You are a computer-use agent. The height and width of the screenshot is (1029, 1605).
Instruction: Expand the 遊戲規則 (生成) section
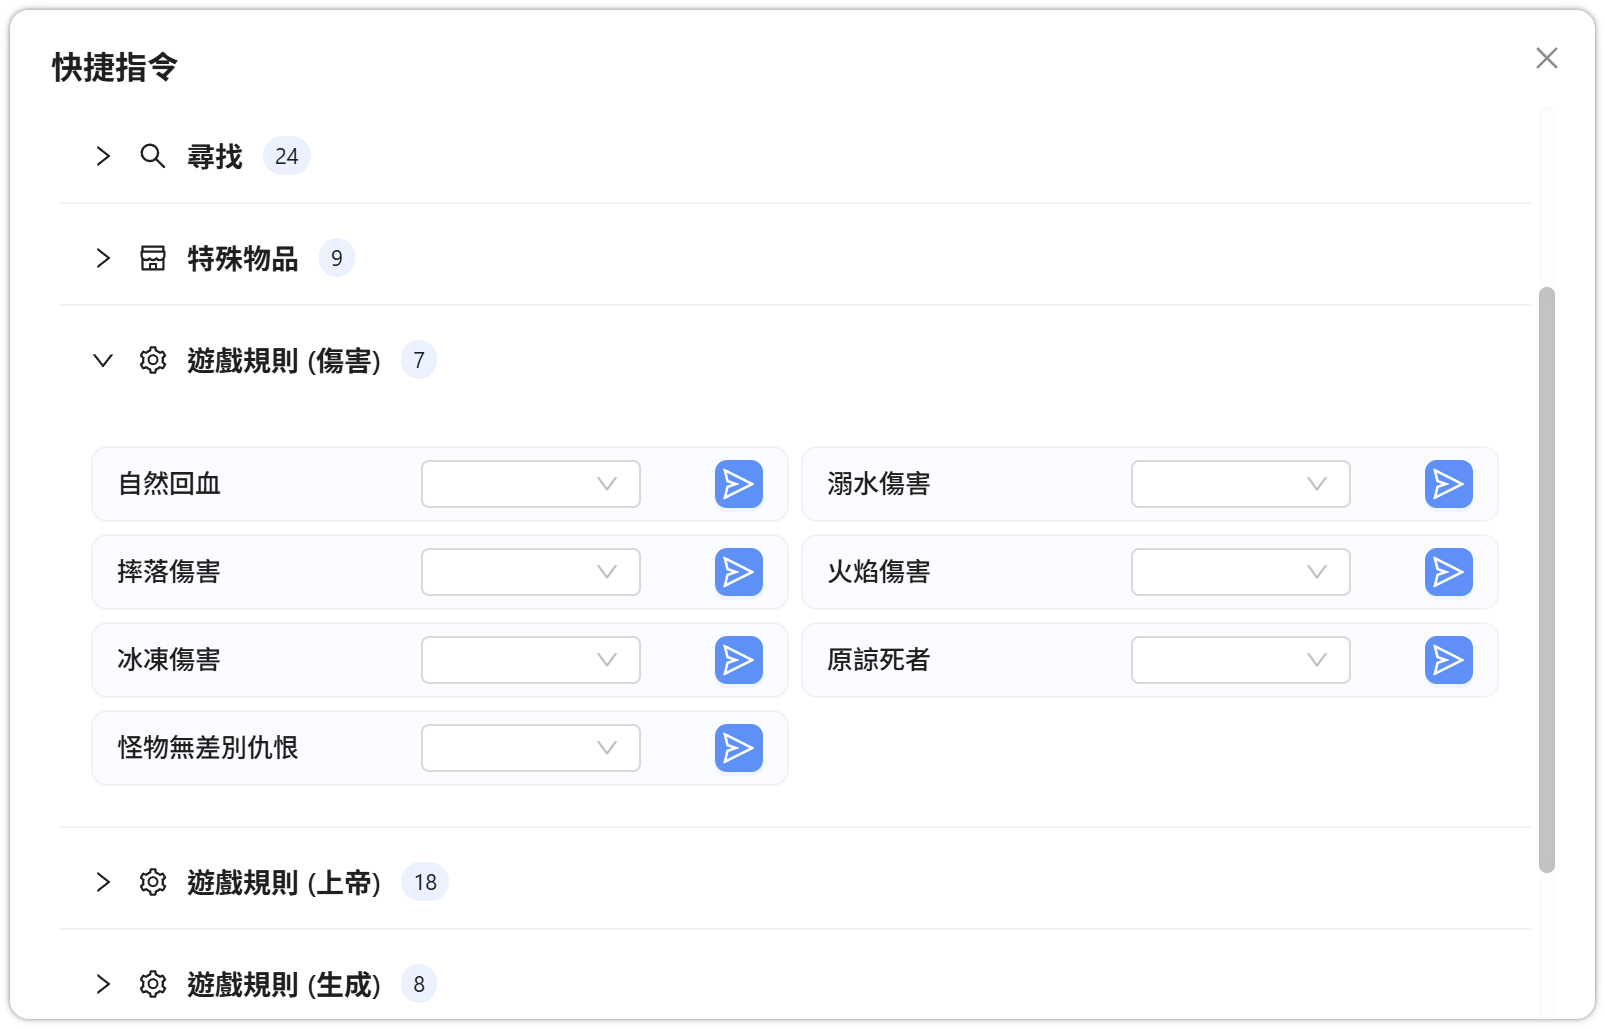103,984
